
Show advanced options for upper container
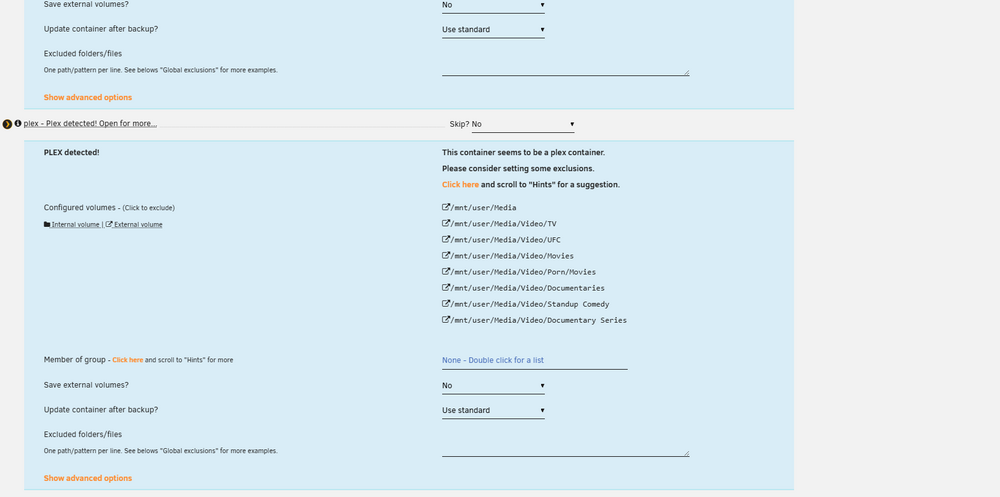coord(88,98)
